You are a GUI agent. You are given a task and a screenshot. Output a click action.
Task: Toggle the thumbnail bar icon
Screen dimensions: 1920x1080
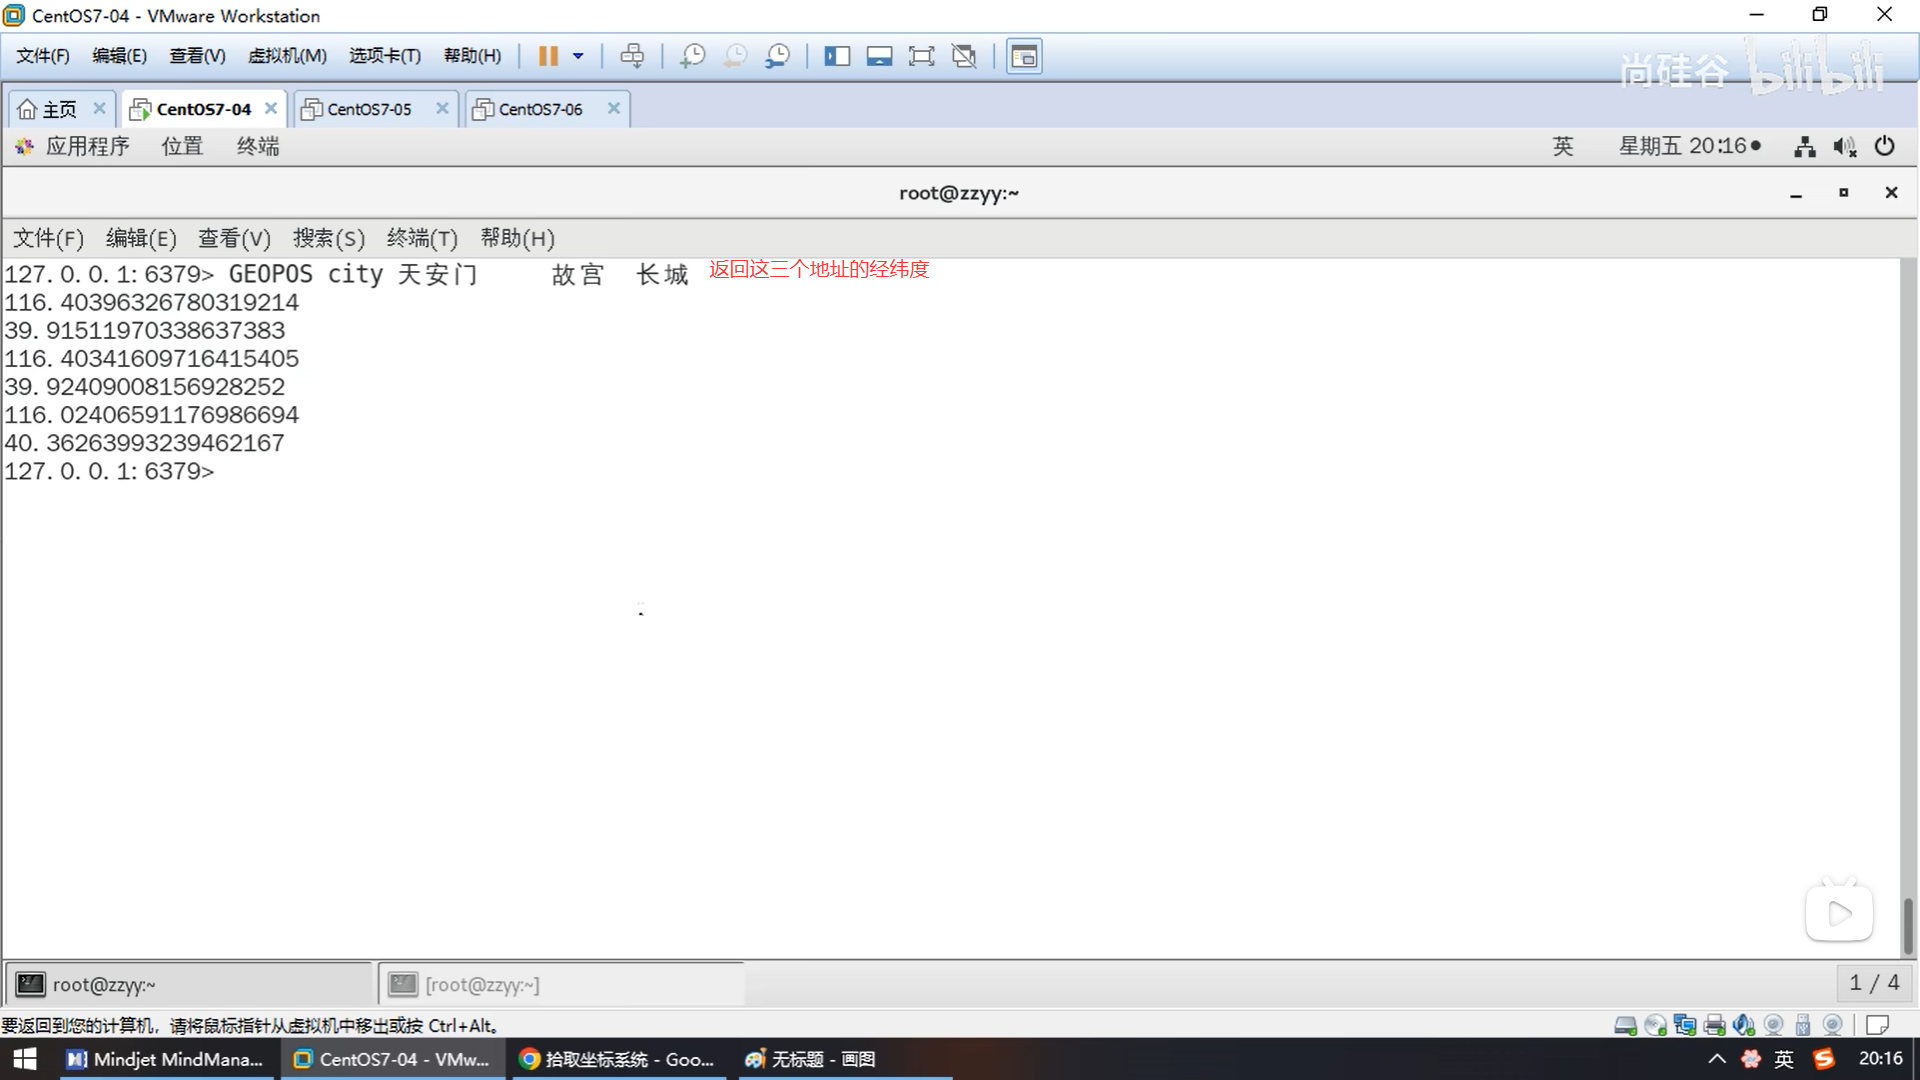coord(879,56)
